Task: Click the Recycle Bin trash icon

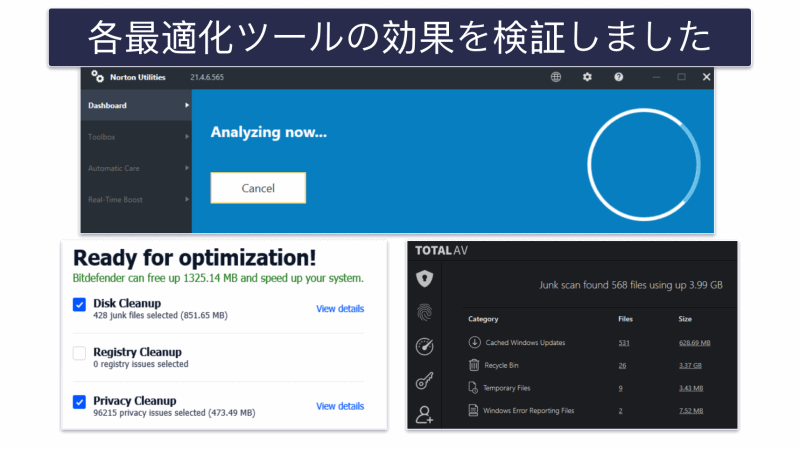Action: tap(474, 365)
